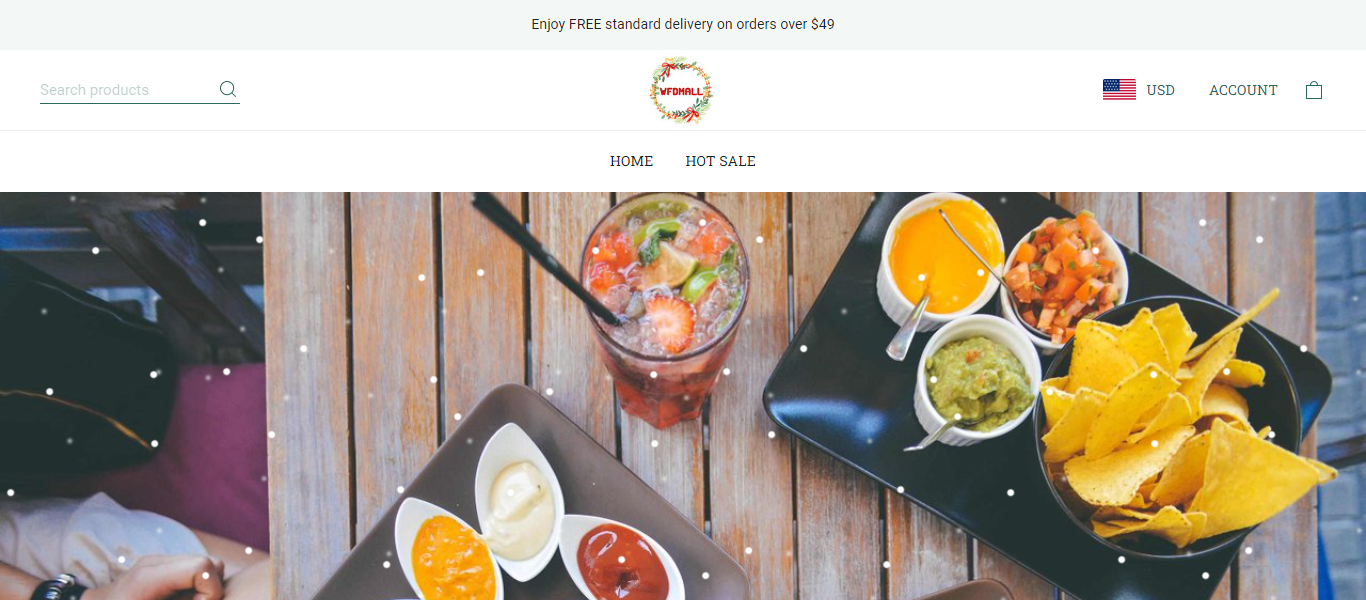Viewport: 1366px width, 600px height.
Task: Click the tomato salsa bowl in banner
Action: [x=1065, y=275]
